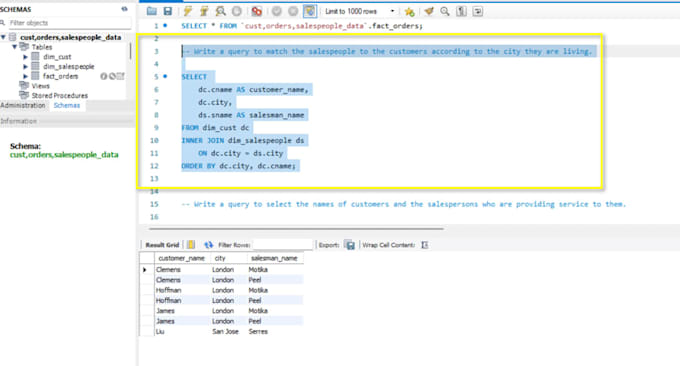The height and width of the screenshot is (366, 680).
Task: Click the table grid icon beside fact_orders
Action: point(121,76)
